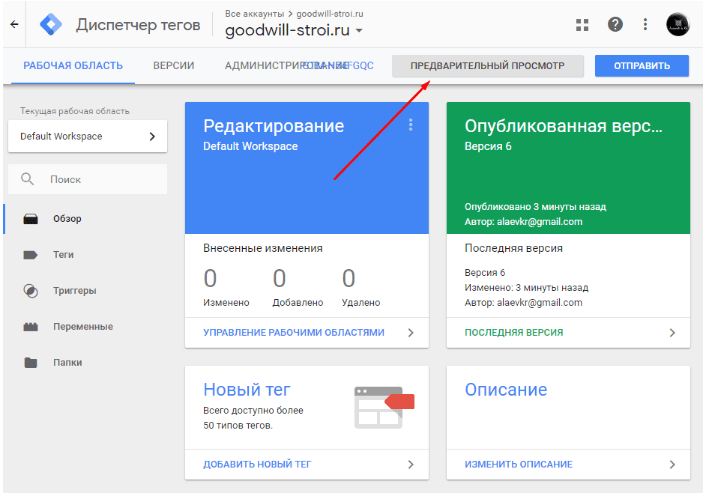Viewport: 705px width, 495px height.
Task: Click the Предварительный просмотр button
Action: pos(488,66)
